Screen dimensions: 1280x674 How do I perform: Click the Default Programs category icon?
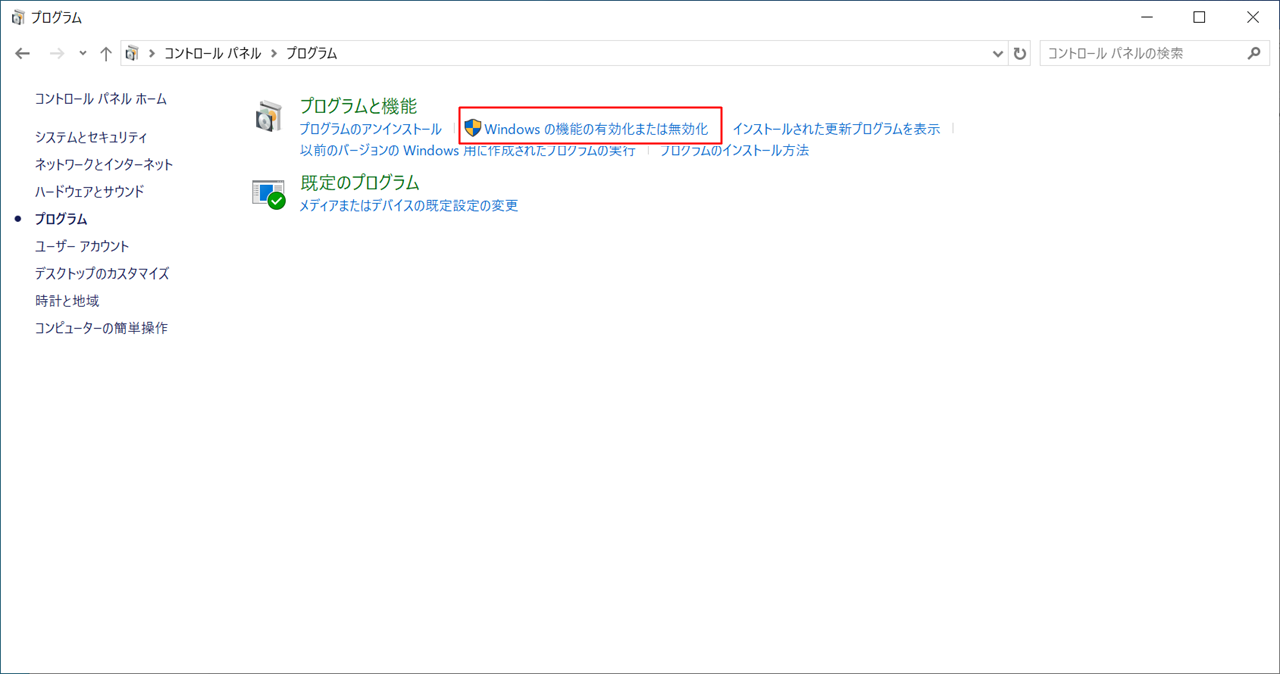[268, 194]
